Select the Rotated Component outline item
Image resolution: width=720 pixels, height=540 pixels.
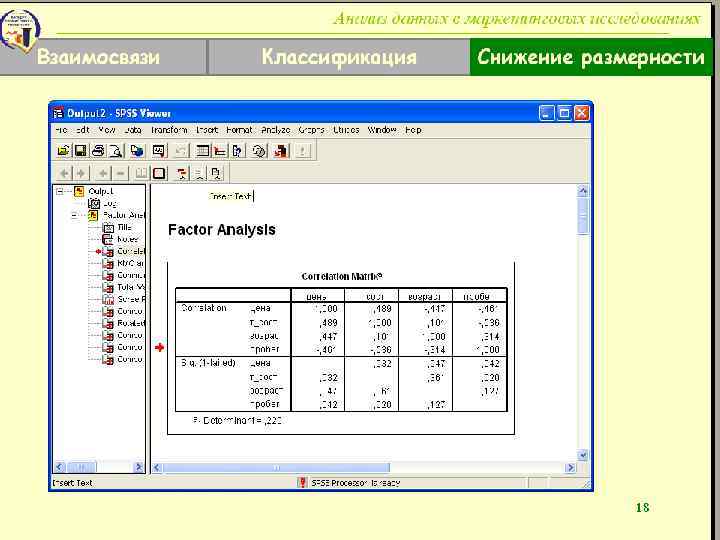[x=131, y=323]
